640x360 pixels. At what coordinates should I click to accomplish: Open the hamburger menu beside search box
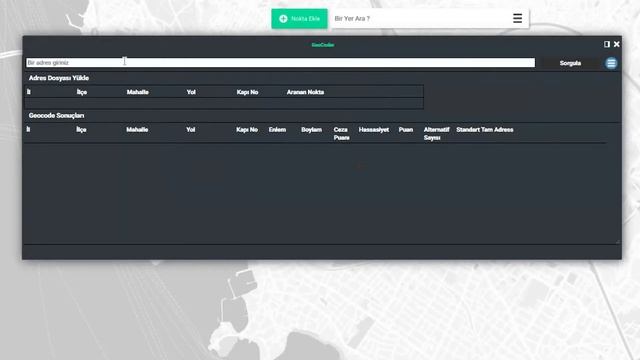(x=517, y=18)
